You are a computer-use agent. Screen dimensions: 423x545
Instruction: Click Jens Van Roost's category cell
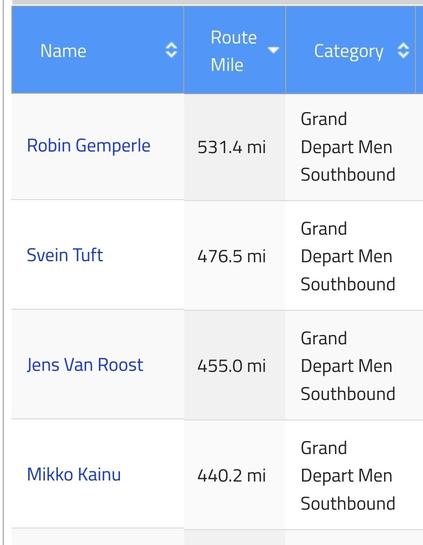[354, 366]
